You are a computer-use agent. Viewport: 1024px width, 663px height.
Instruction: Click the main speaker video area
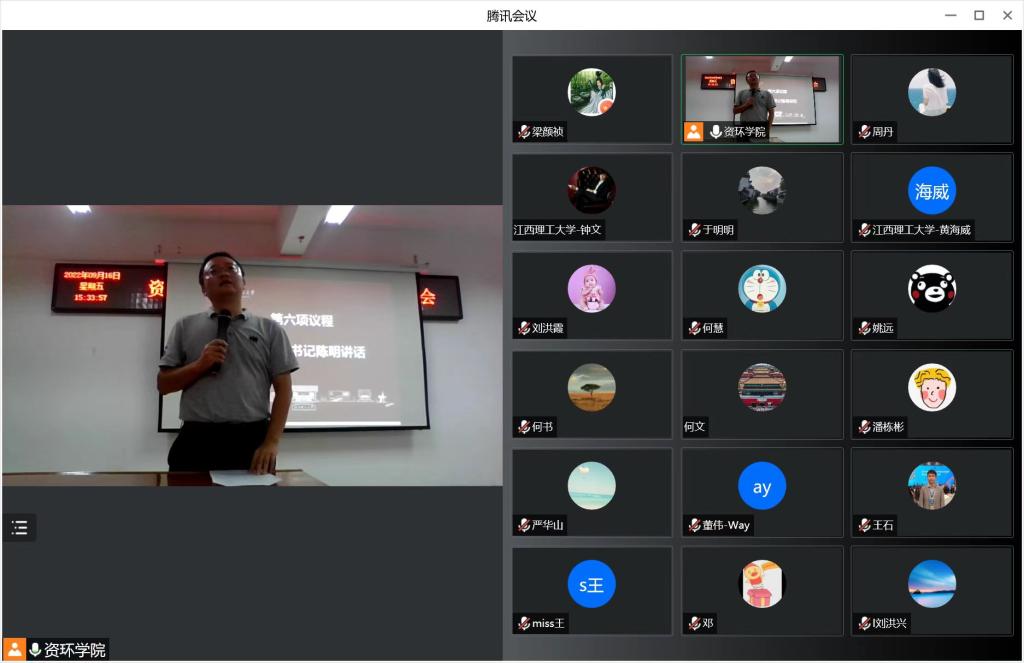point(252,345)
